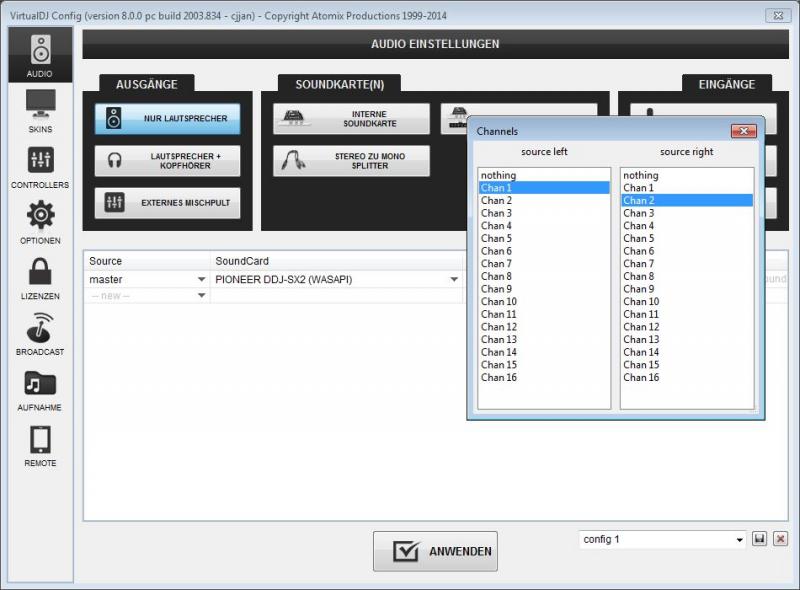800x590 pixels.
Task: Select Chan 8 in source right list
Action: pyautogui.click(x=687, y=276)
